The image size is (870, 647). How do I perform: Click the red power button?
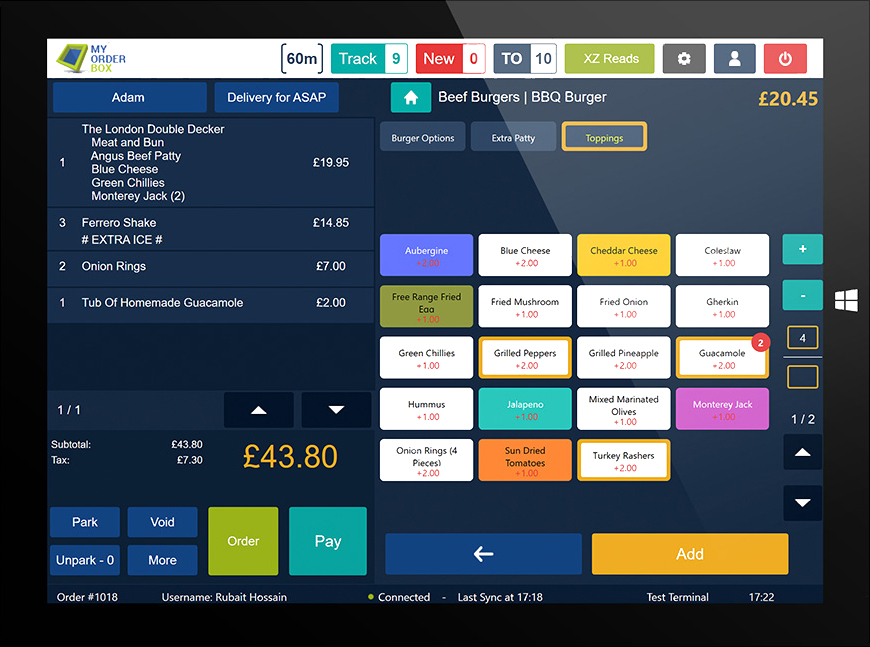(785, 59)
